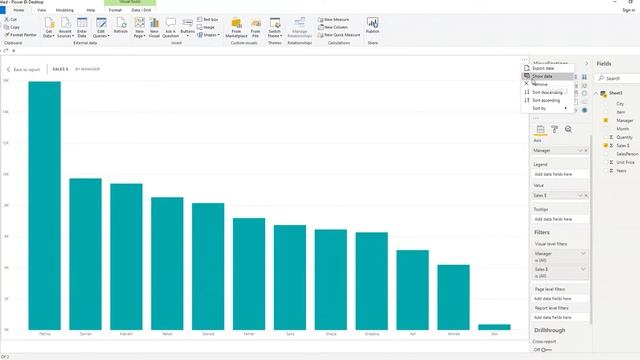Collapse the Visualizations pane chevron
This screenshot has height=360, width=640.
[587, 64]
